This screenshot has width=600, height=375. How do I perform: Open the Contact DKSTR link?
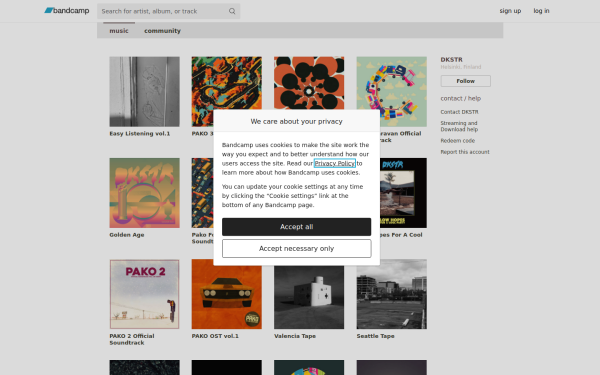[x=459, y=112]
